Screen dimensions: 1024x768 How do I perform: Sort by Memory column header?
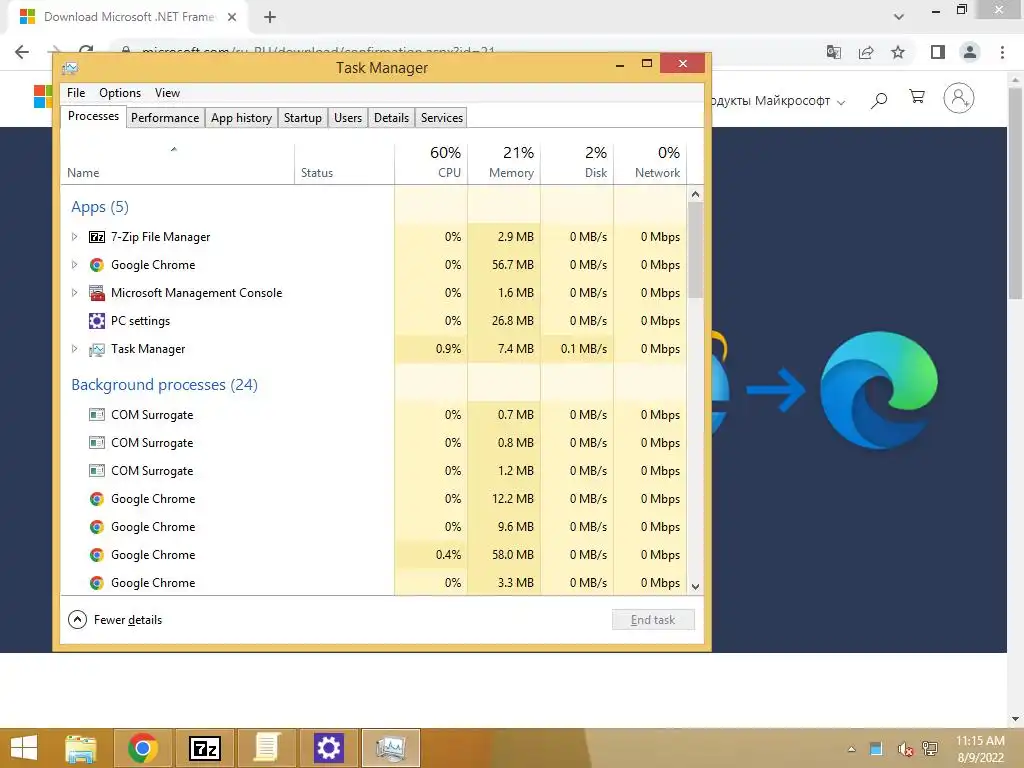pos(504,163)
